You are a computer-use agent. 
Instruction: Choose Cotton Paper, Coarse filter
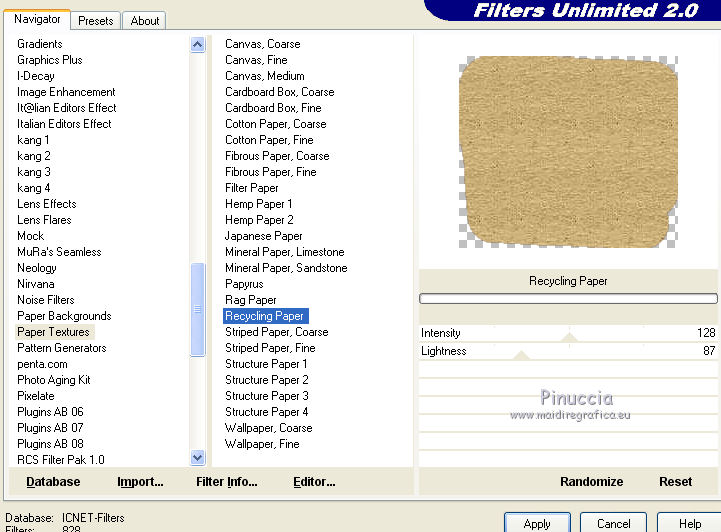(275, 124)
